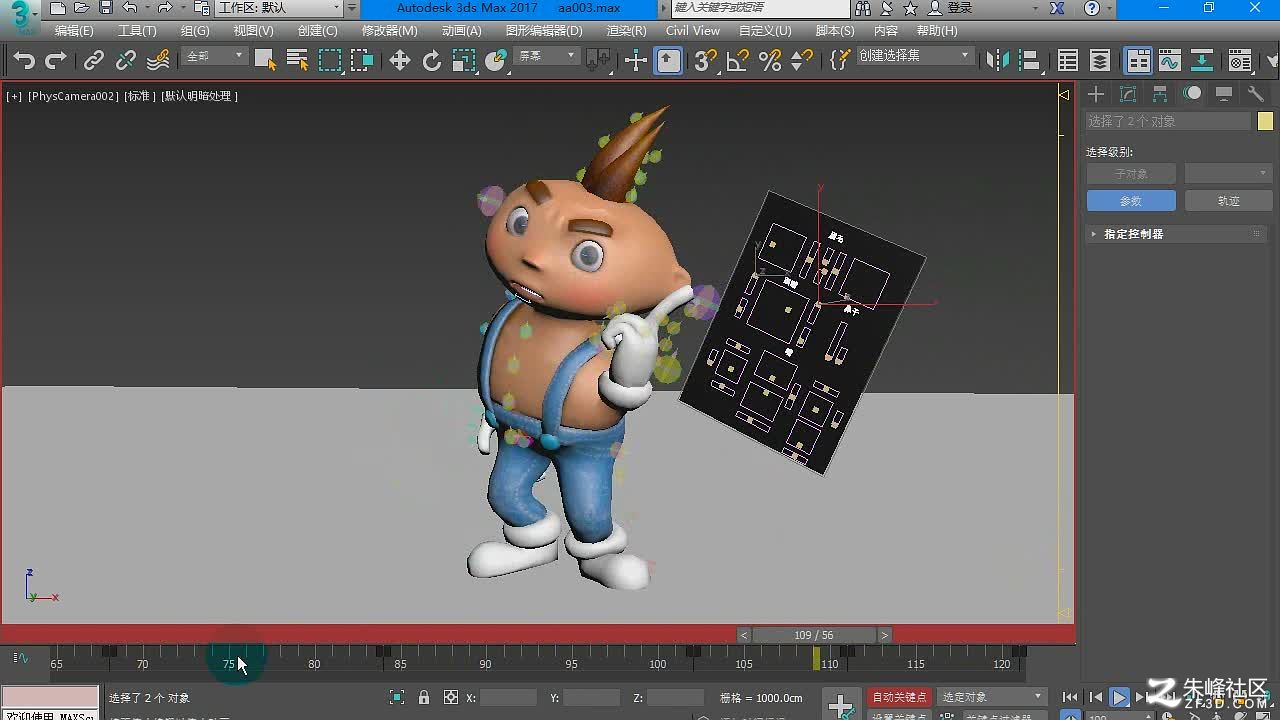Click the Play Animation button
1280x720 pixels.
pyautogui.click(x=1120, y=697)
